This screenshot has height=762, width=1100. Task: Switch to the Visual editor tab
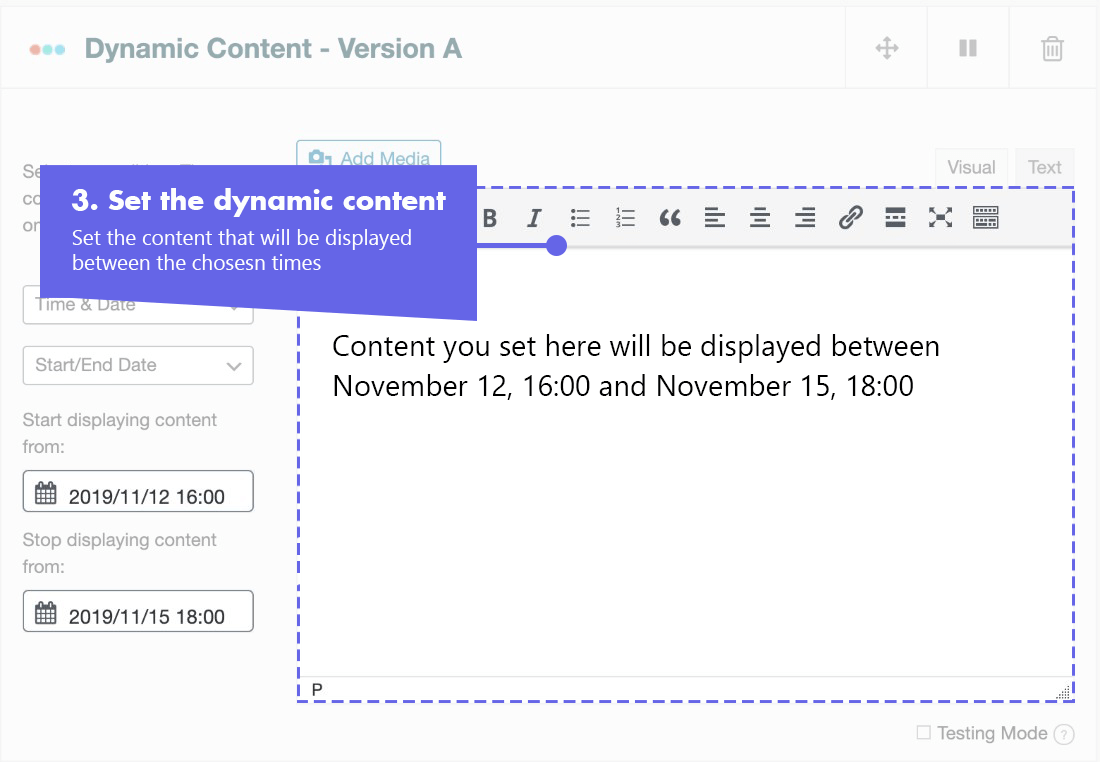(972, 168)
